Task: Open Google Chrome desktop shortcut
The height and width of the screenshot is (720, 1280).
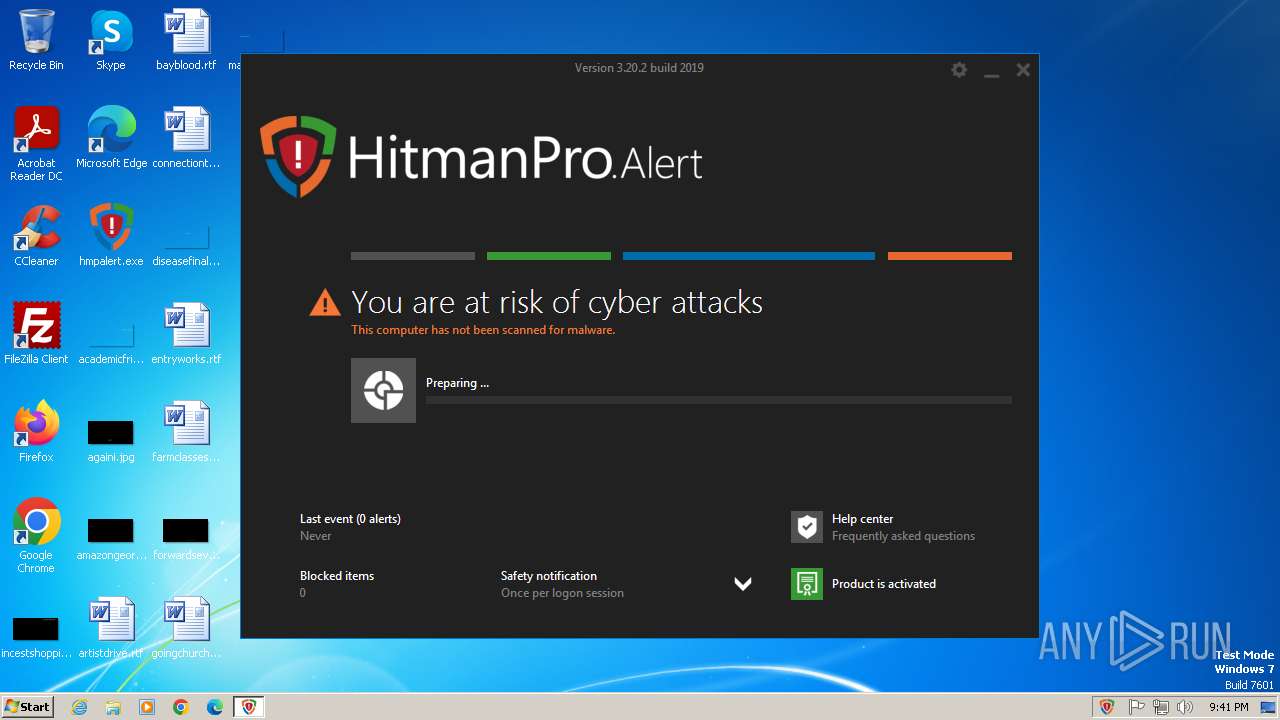Action: [36, 535]
